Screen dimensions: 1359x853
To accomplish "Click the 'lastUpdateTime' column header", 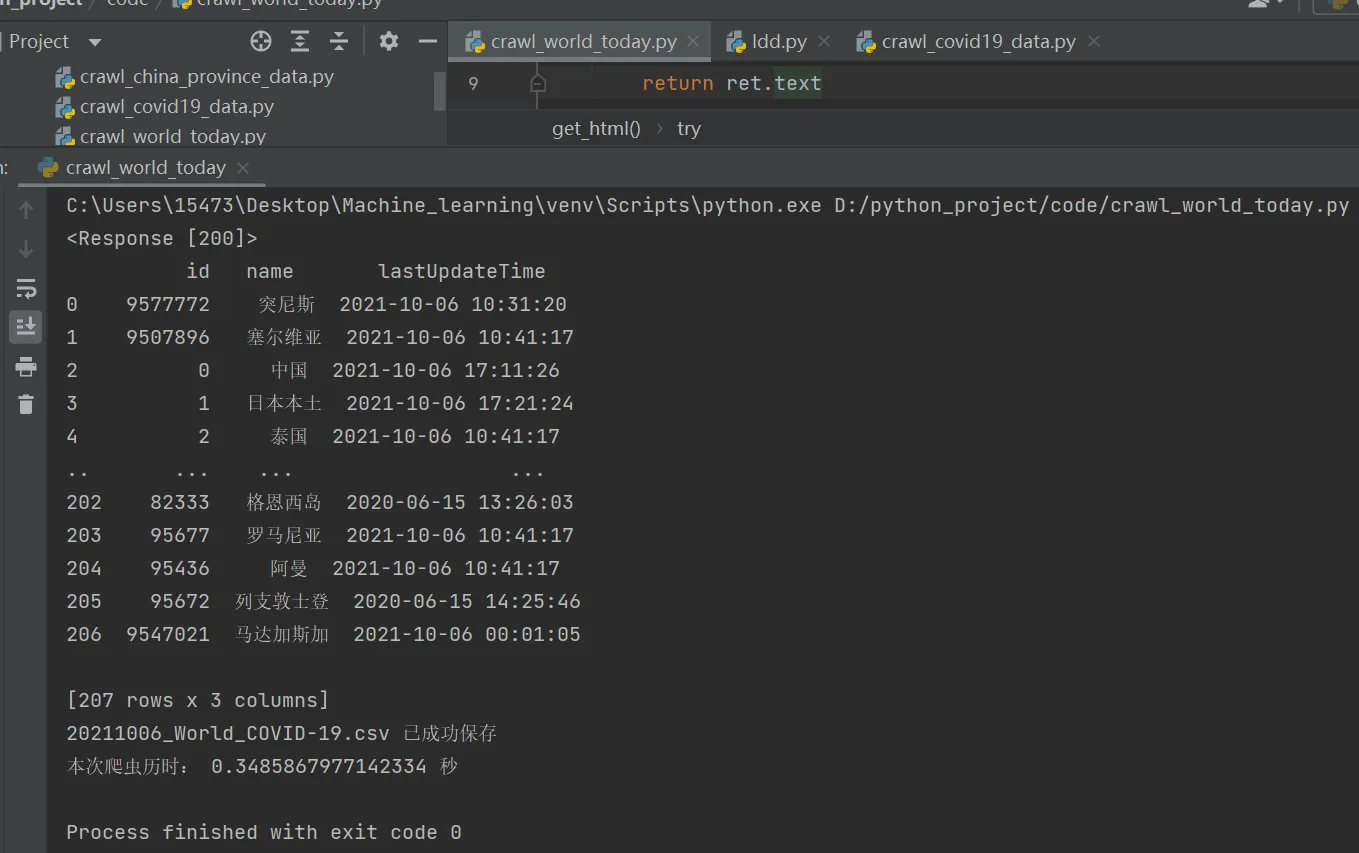I will pyautogui.click(x=462, y=272).
